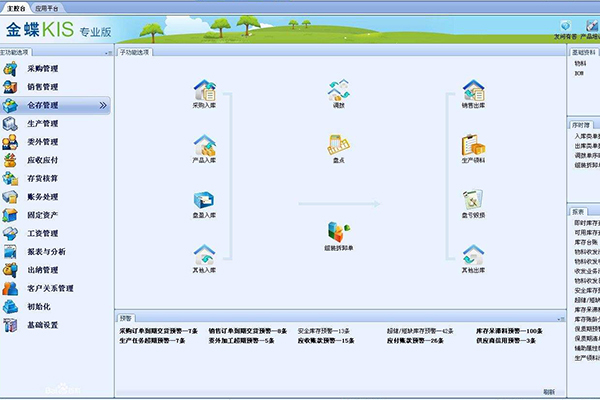Image resolution: width=600 pixels, height=400 pixels.
Task: Open 销售管理 module in sidebar
Action: point(42,87)
